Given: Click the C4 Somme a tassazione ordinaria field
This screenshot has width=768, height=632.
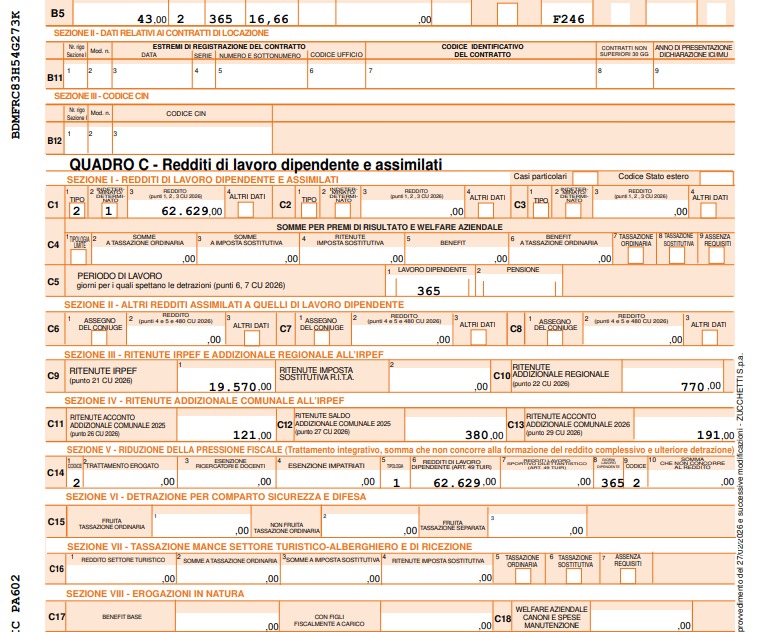Looking at the screenshot, I should [144, 255].
